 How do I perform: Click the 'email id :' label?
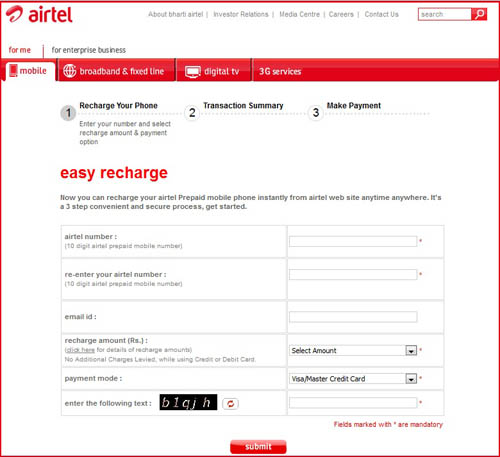(80, 317)
